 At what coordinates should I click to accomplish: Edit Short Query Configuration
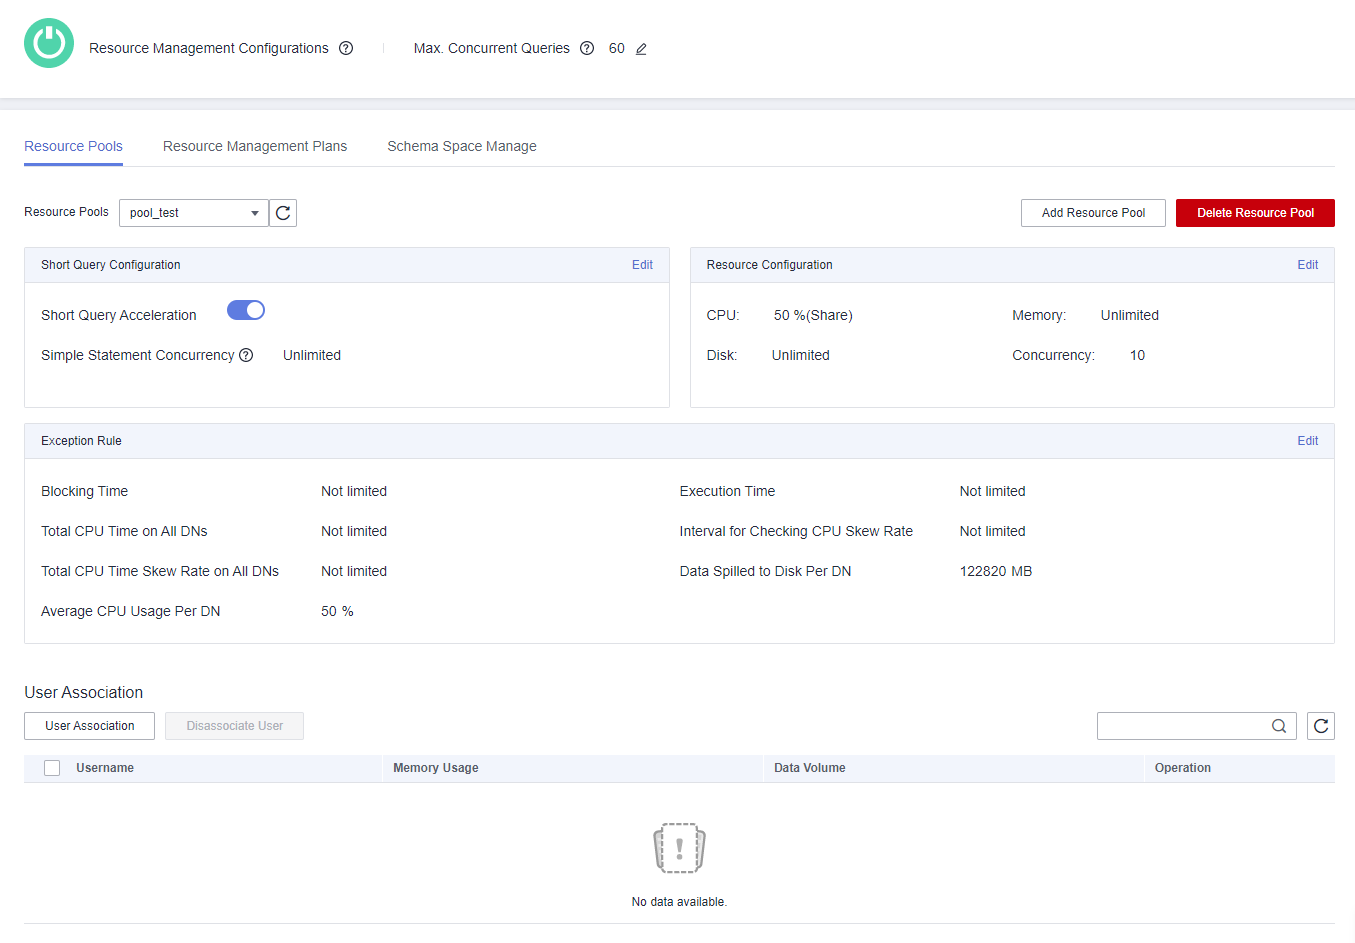(642, 265)
